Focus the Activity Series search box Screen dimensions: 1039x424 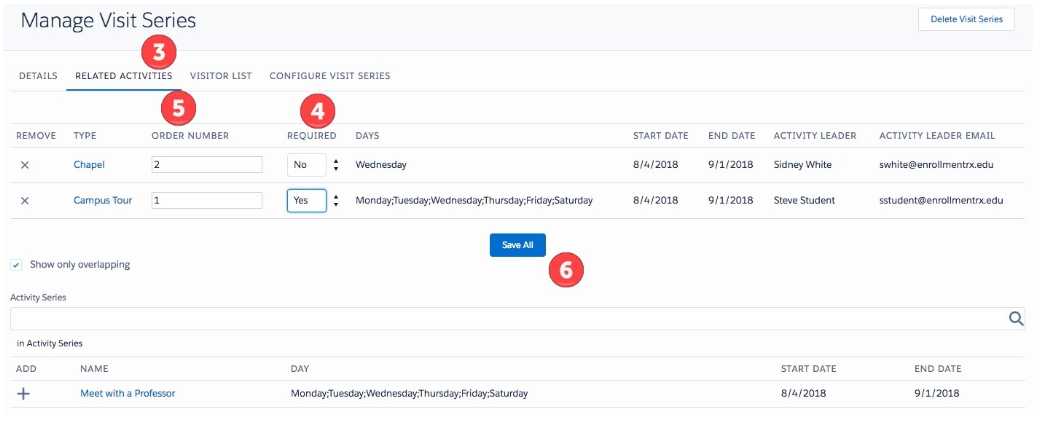pos(505,318)
